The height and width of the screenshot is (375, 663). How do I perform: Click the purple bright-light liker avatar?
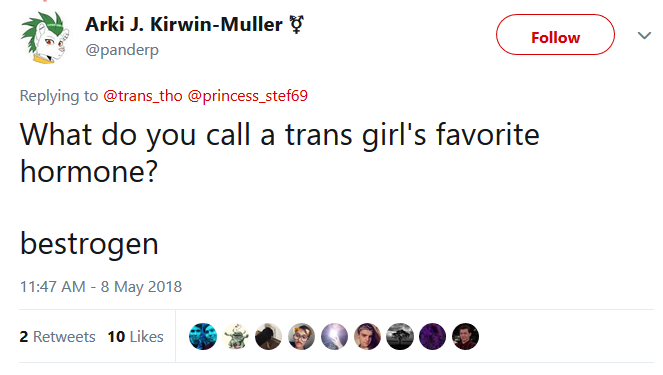tap(334, 337)
